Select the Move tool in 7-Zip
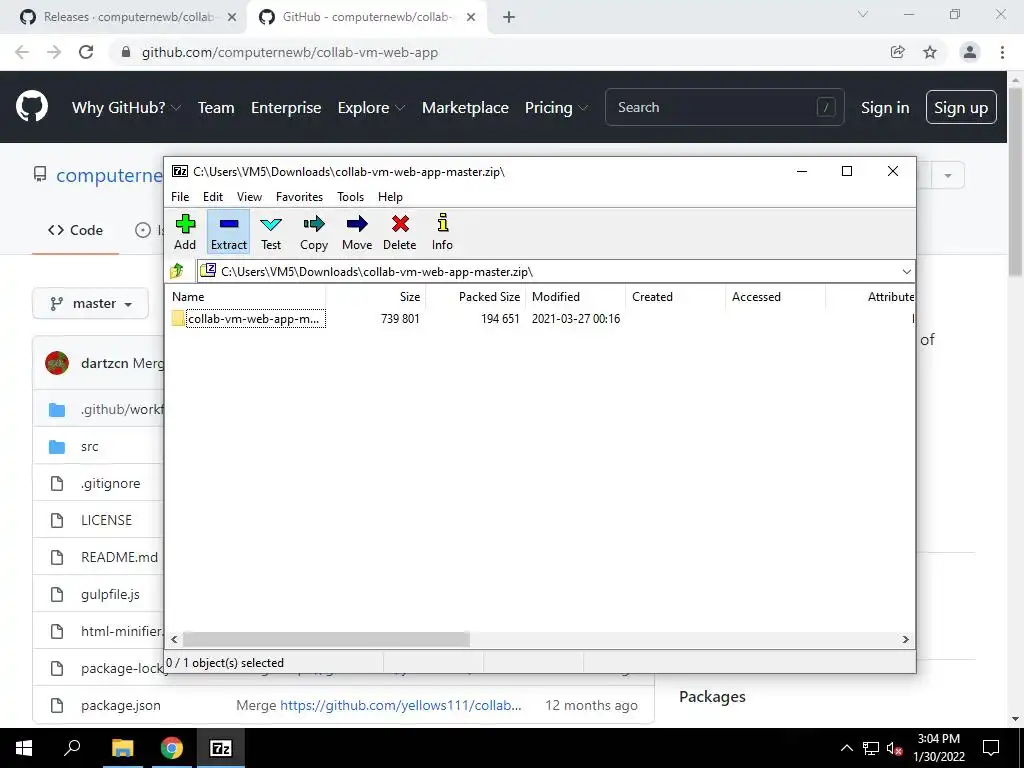This screenshot has height=768, width=1024. (357, 232)
